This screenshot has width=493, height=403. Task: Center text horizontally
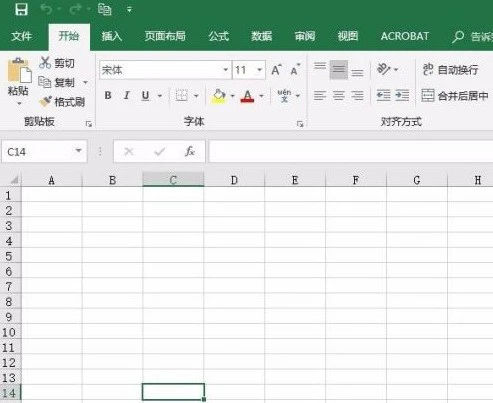click(x=339, y=96)
